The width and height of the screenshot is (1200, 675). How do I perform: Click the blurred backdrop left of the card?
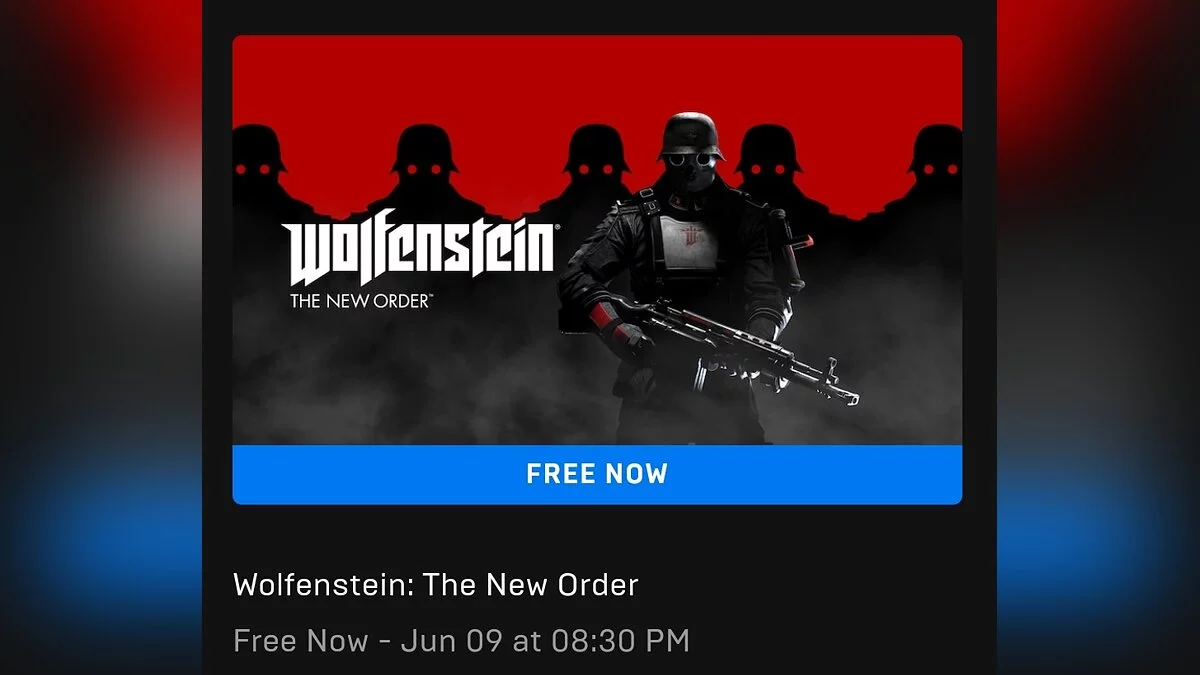pos(100,337)
